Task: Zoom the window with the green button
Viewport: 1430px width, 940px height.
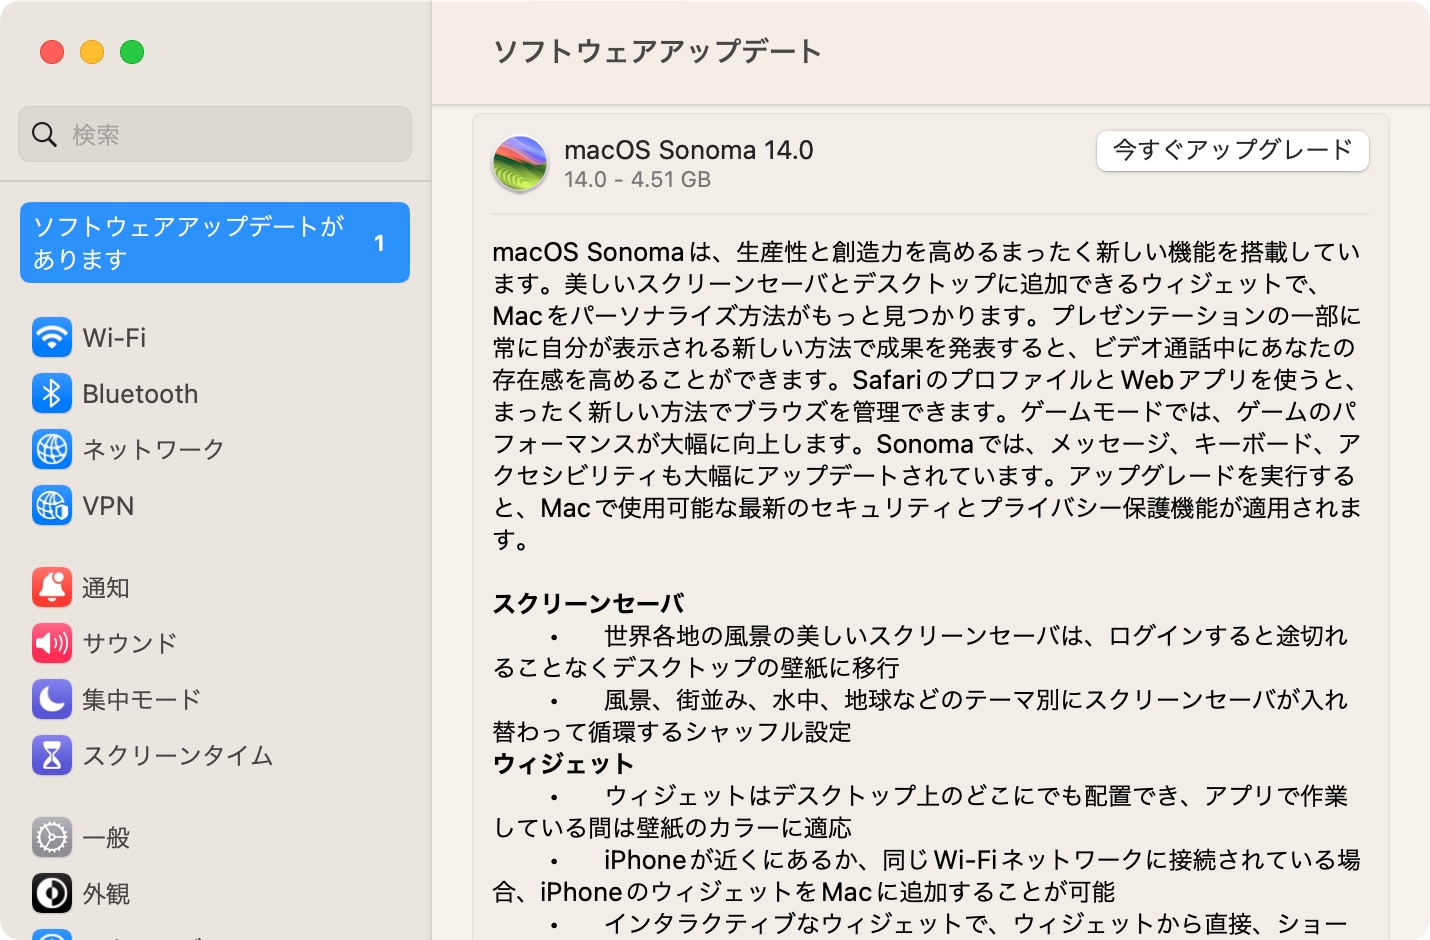Action: point(132,52)
